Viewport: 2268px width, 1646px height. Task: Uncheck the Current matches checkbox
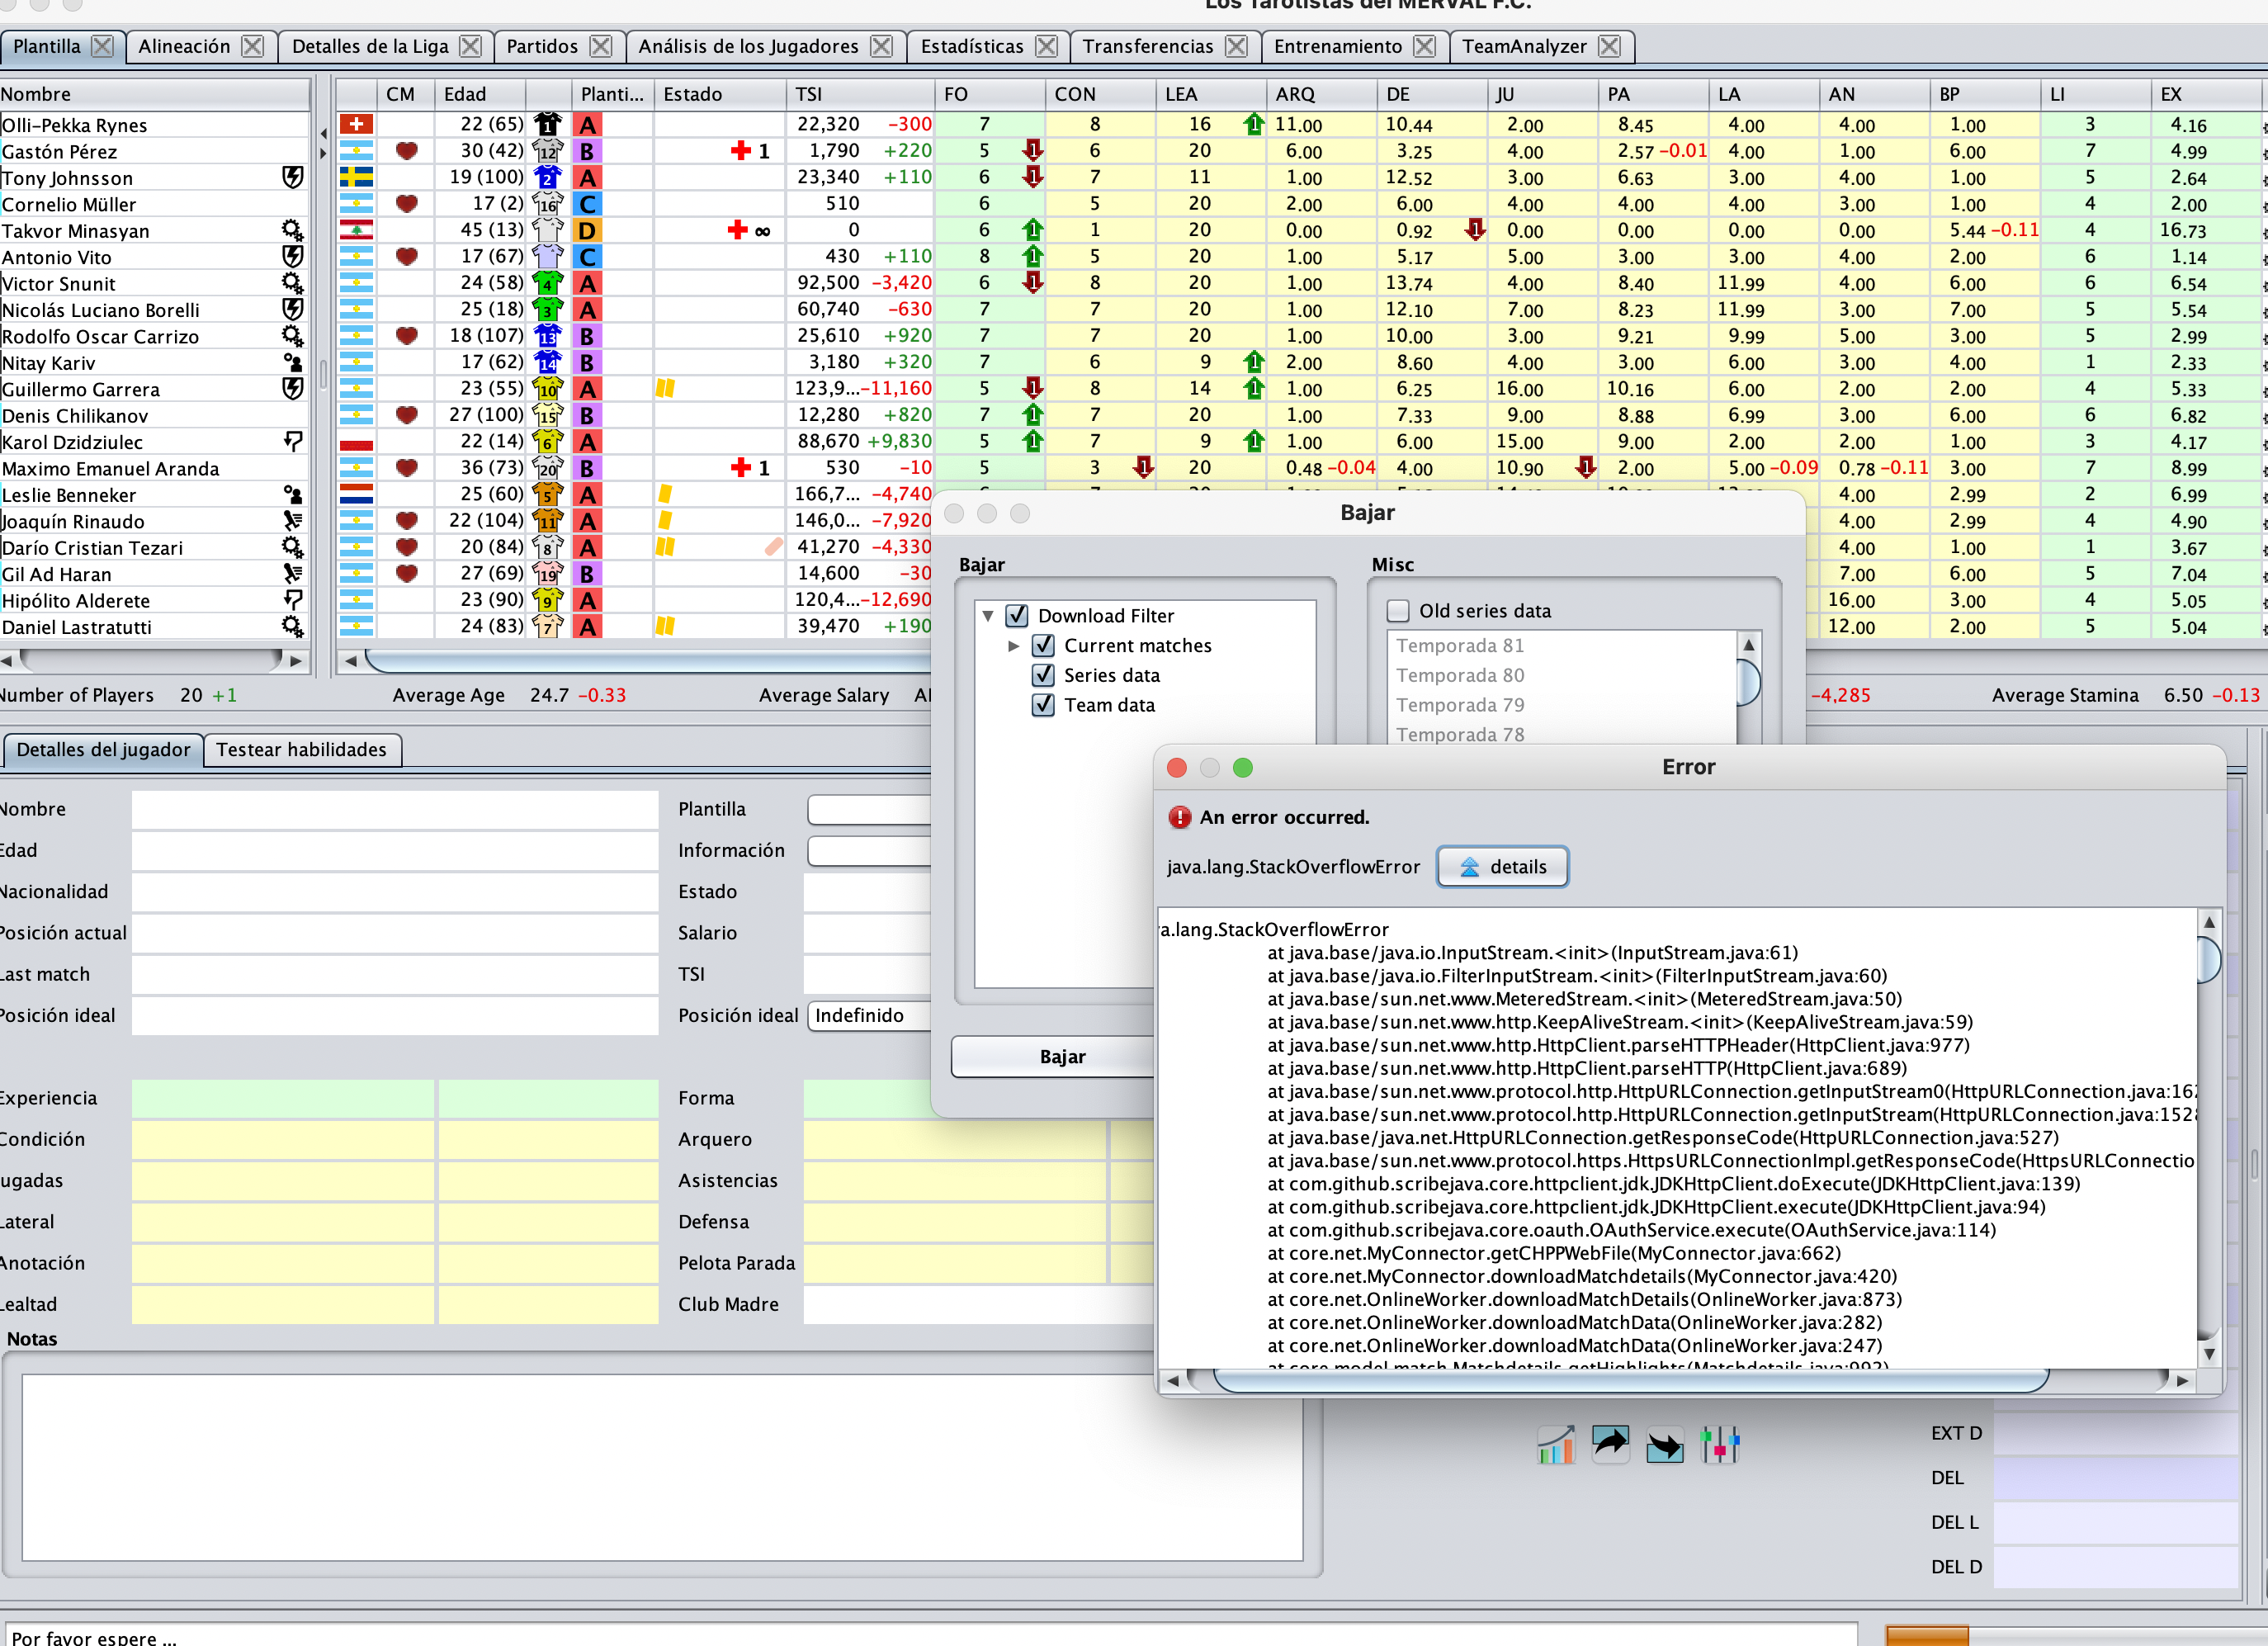click(x=1043, y=645)
